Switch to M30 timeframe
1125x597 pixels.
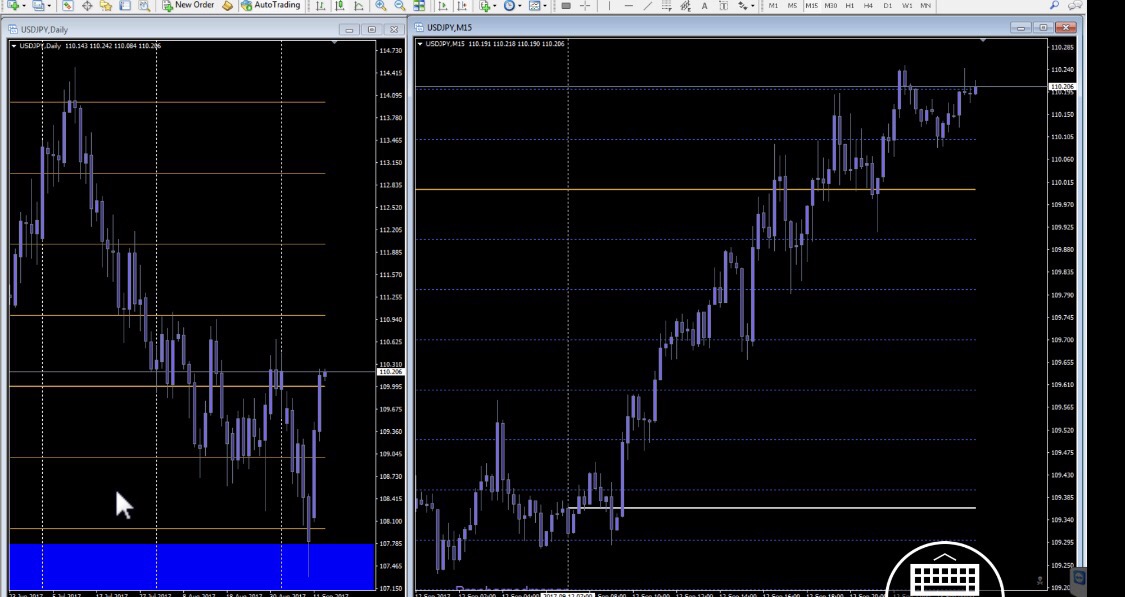coord(831,5)
